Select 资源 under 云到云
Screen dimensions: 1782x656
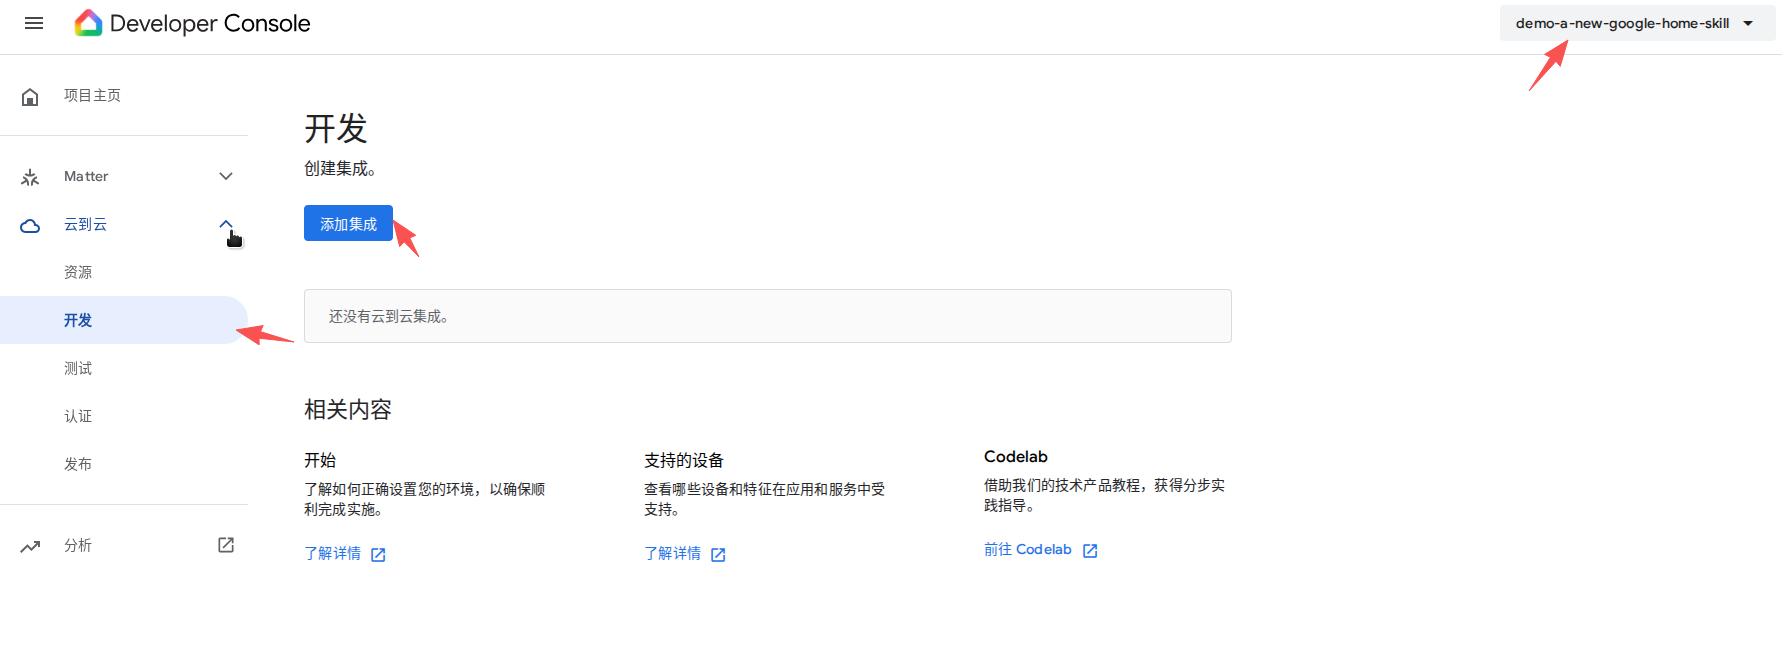click(78, 272)
